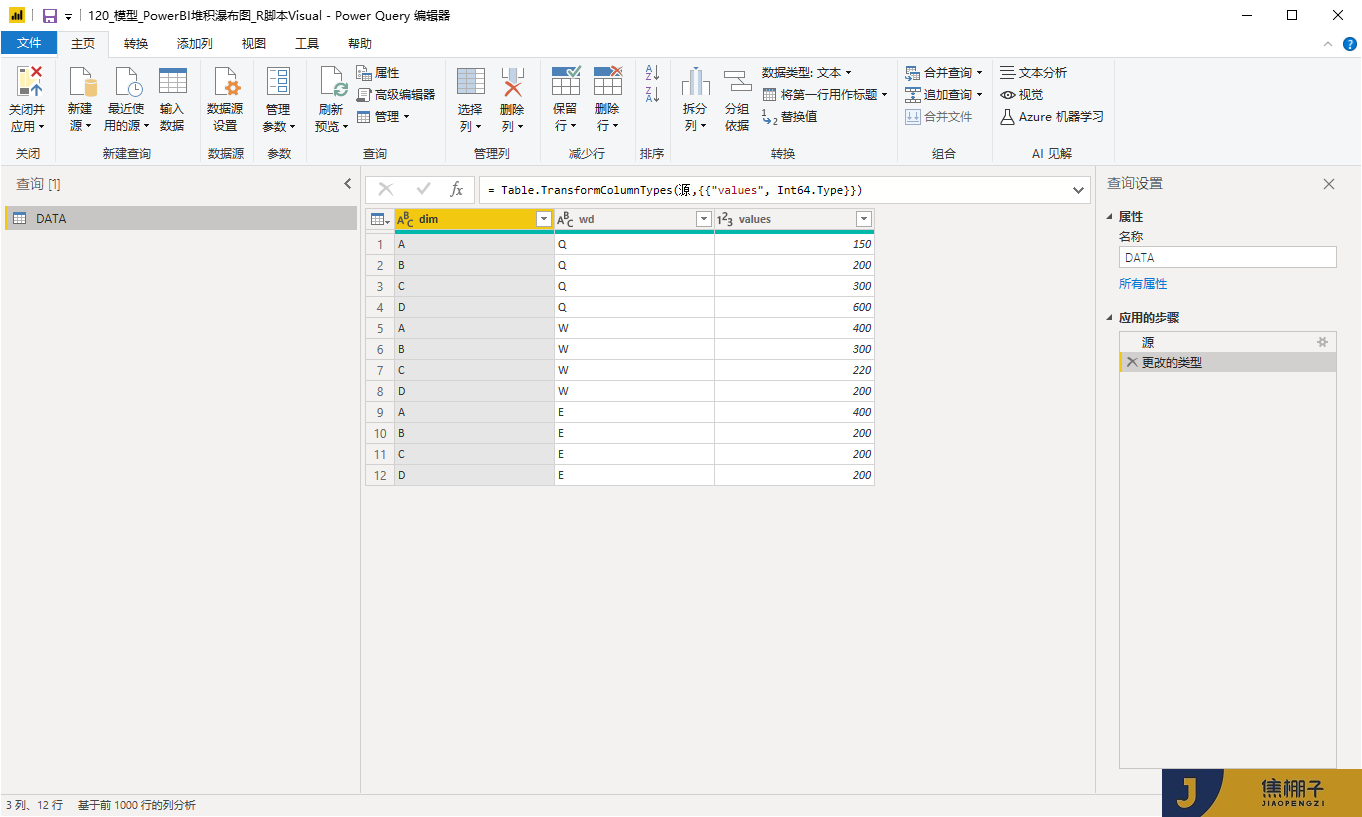1362x817 pixels.
Task: Click the values column type icon
Action: coord(726,219)
